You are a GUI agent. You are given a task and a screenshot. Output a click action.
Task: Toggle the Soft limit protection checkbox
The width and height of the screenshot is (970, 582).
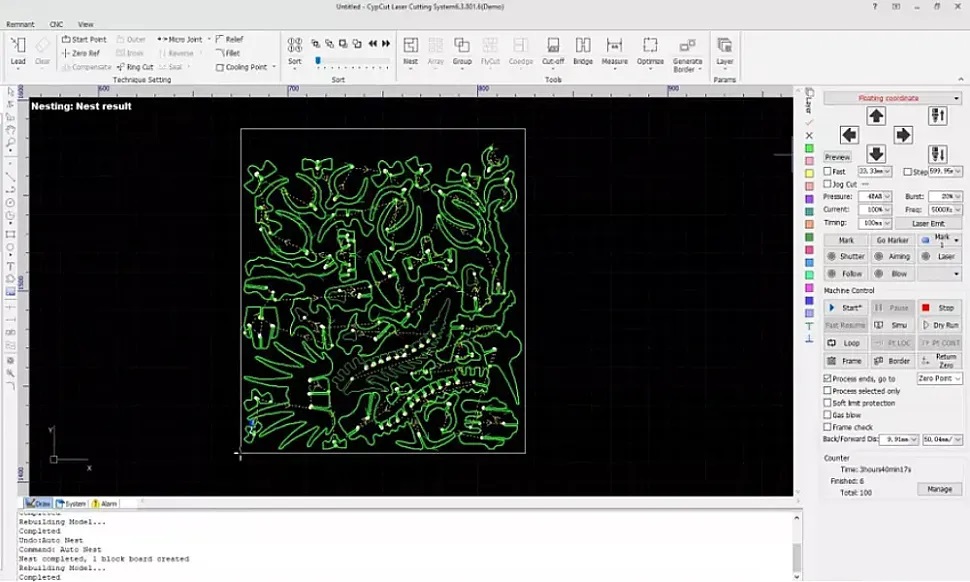pos(827,403)
